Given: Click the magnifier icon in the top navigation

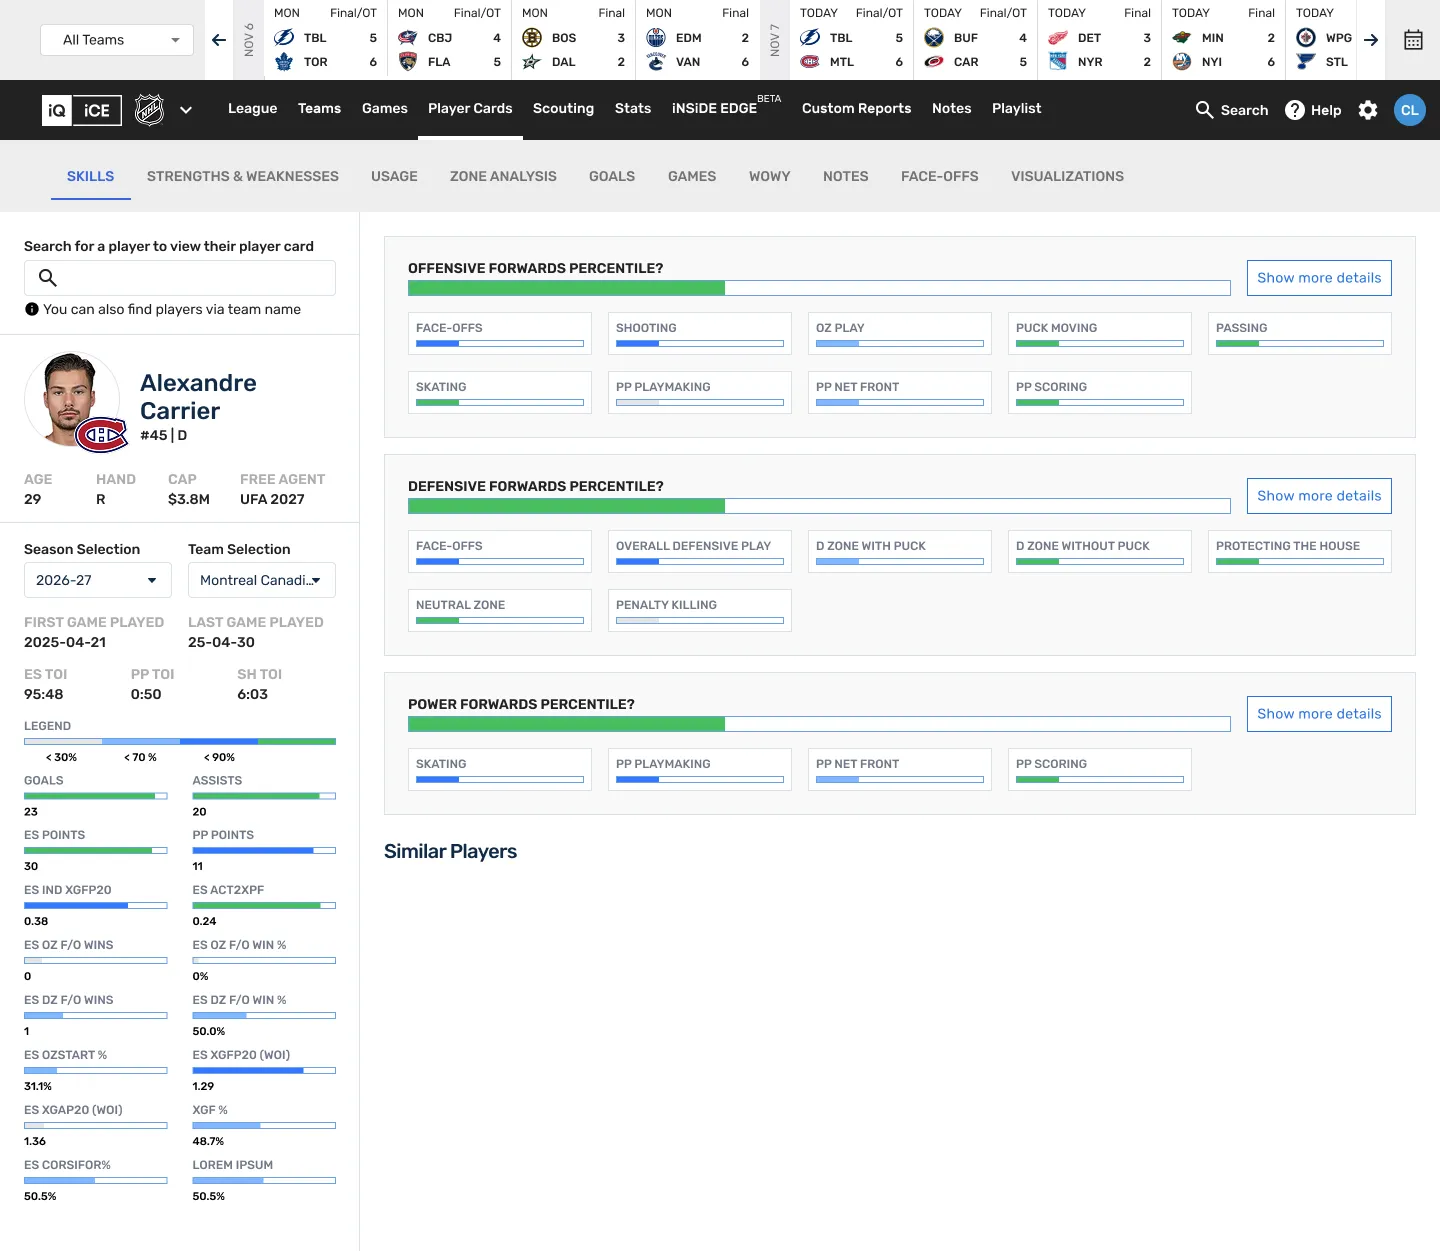Looking at the screenshot, I should (1205, 110).
